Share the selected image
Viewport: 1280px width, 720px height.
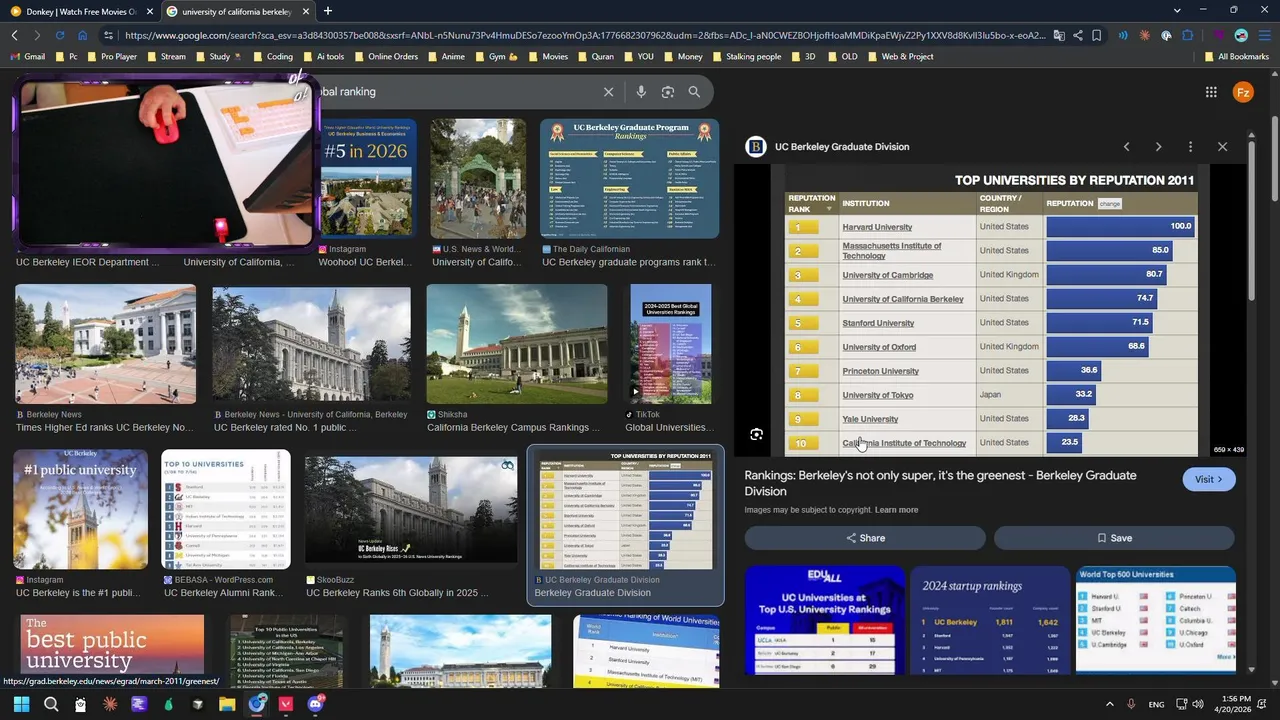coord(865,538)
